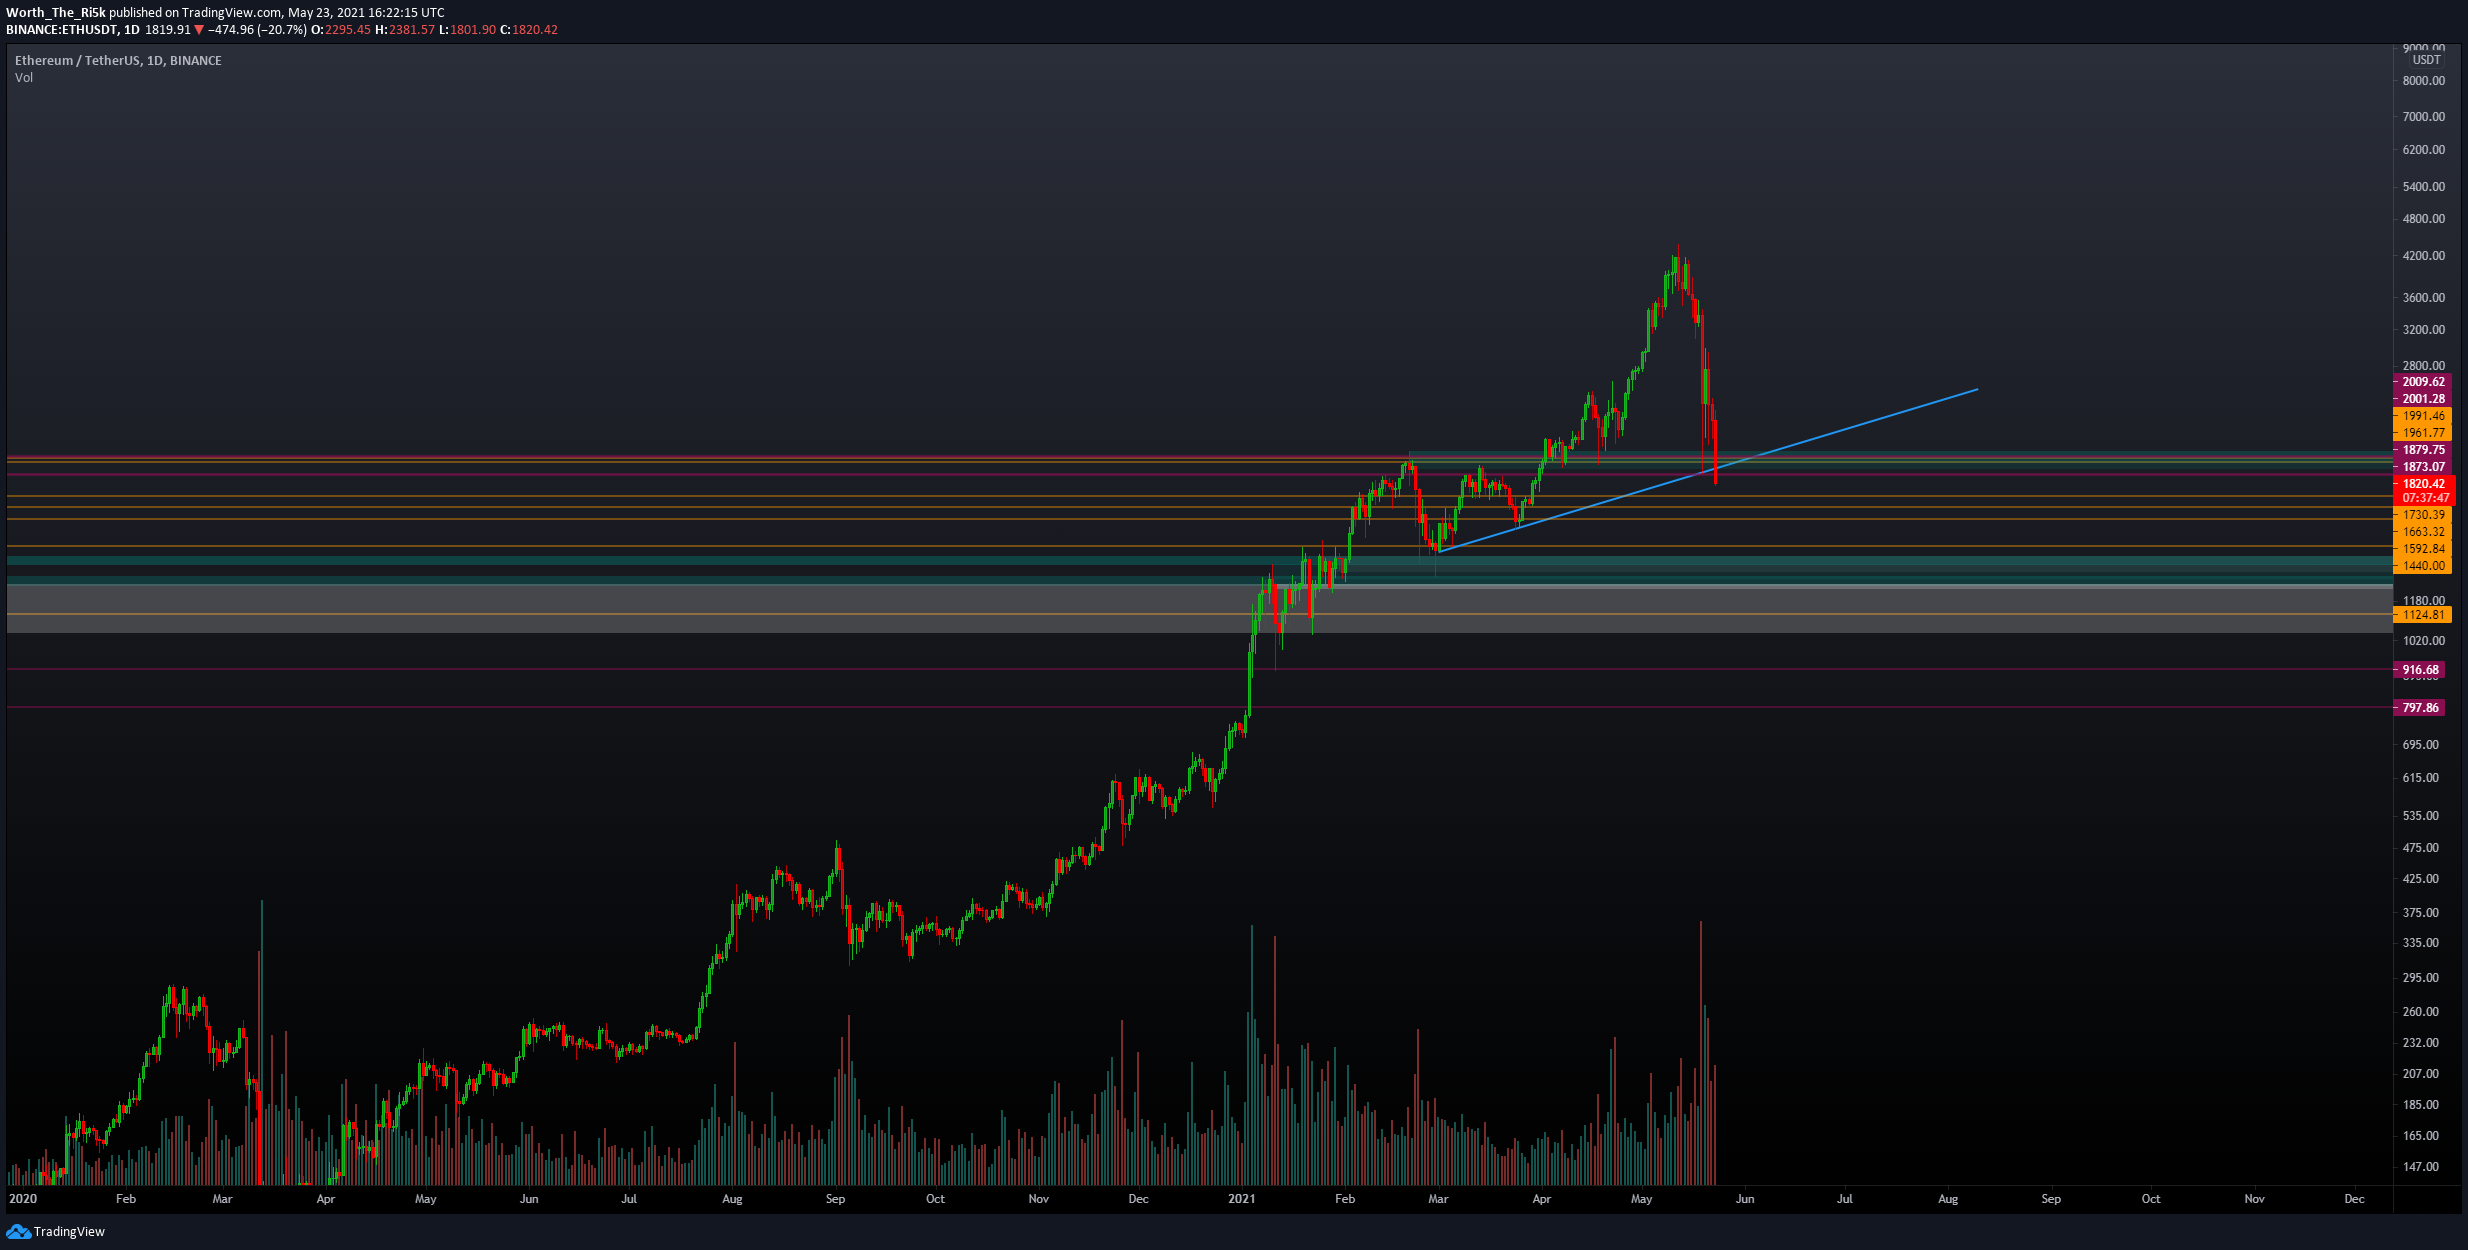
Task: Click the TradingView wordmark text at bottom
Action: coord(69,1232)
